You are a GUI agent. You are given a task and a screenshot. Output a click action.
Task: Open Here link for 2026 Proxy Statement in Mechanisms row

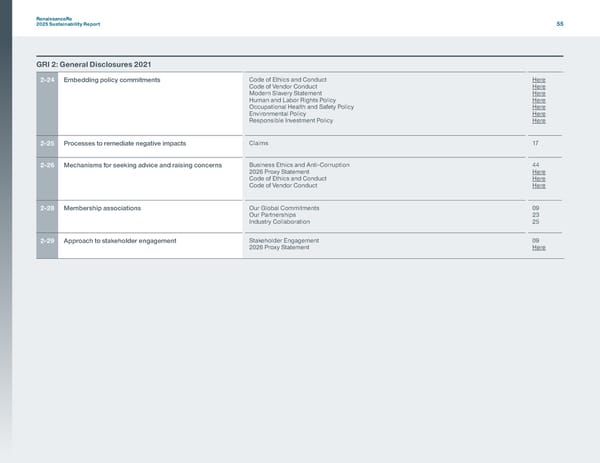pos(538,172)
